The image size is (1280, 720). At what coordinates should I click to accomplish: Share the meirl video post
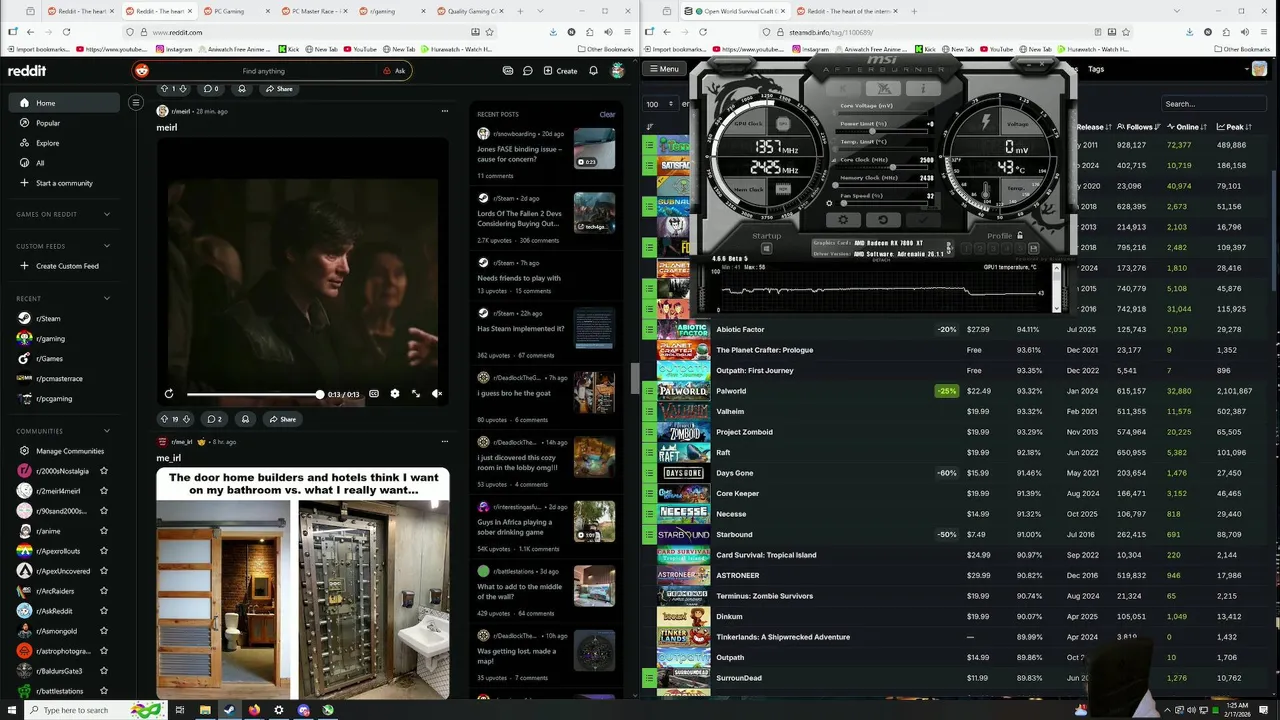point(282,419)
